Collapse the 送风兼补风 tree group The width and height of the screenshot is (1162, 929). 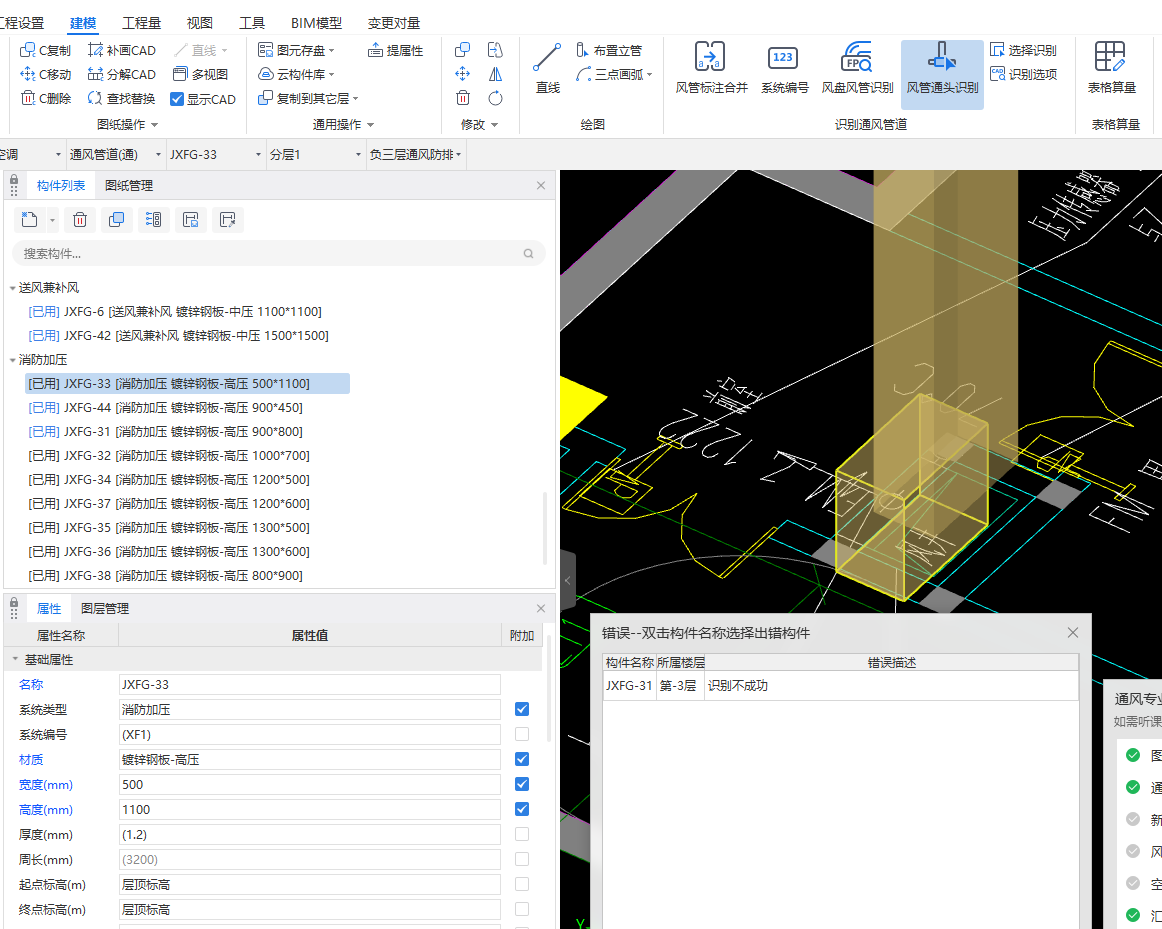click(x=13, y=287)
